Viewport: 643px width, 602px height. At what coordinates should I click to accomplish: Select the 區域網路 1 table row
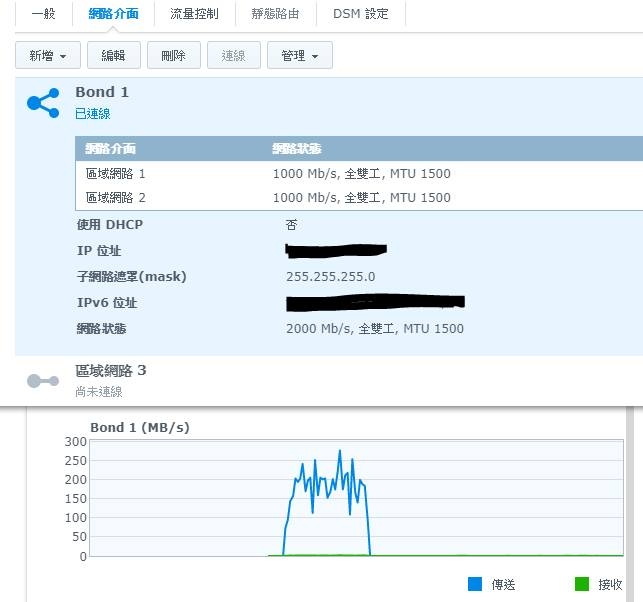pos(359,173)
